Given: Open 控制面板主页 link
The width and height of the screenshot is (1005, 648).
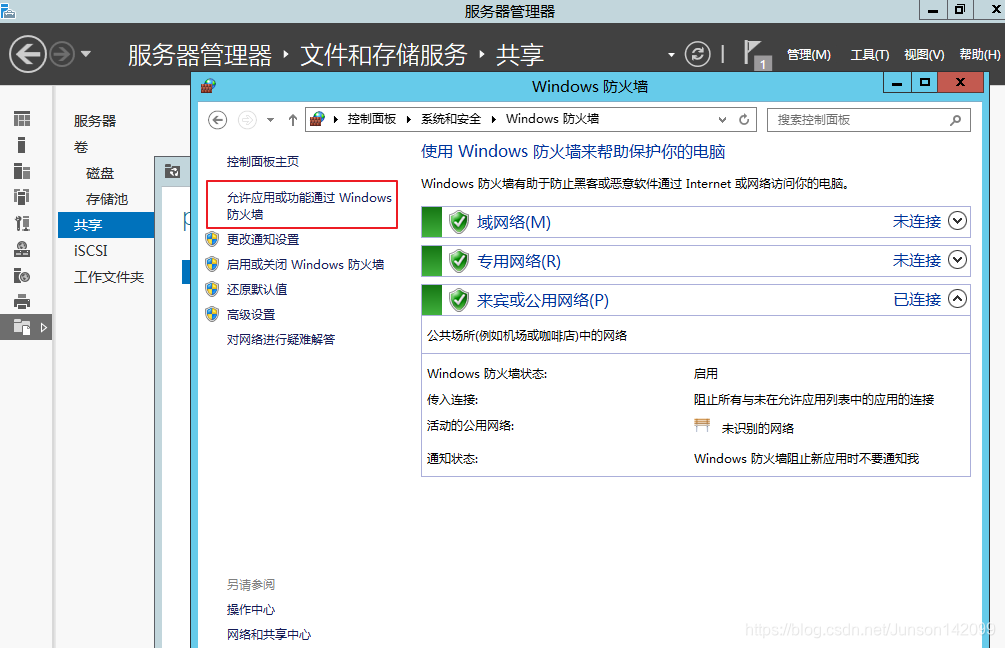Looking at the screenshot, I should tap(263, 162).
